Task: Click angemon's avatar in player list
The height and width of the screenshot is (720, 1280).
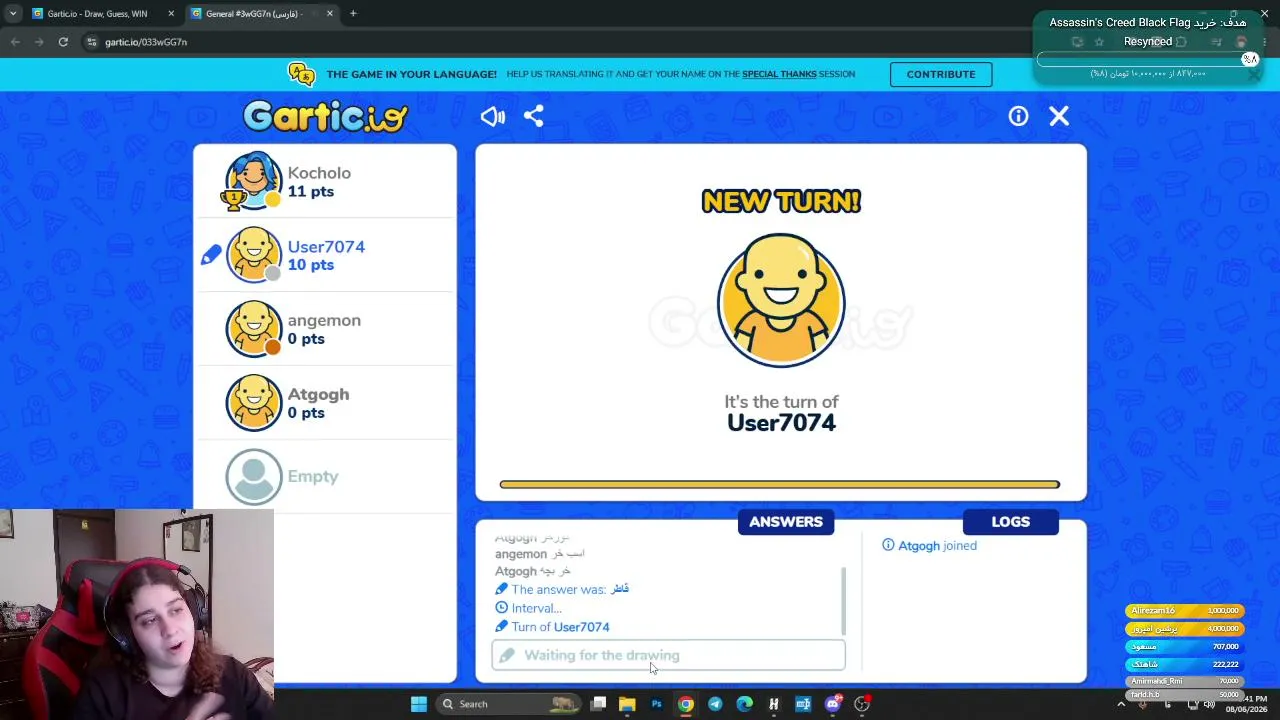Action: click(x=254, y=329)
